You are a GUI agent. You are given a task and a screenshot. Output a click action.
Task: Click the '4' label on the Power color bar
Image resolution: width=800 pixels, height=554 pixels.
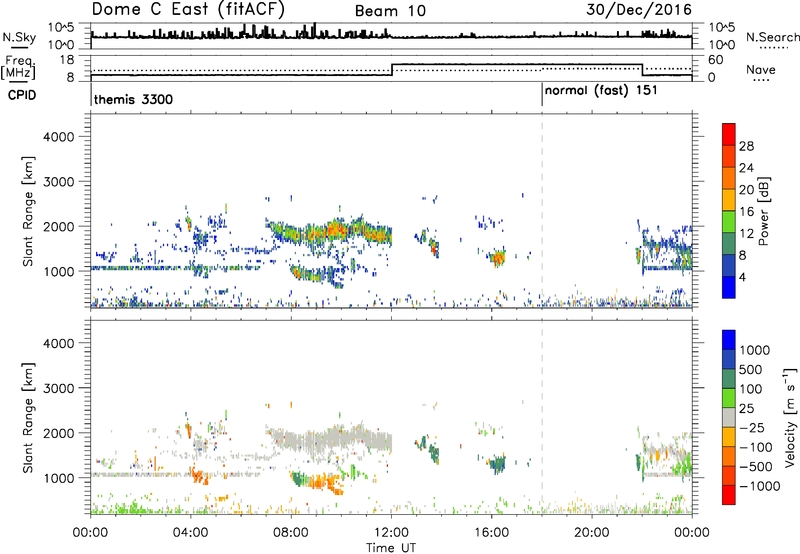pyautogui.click(x=742, y=277)
